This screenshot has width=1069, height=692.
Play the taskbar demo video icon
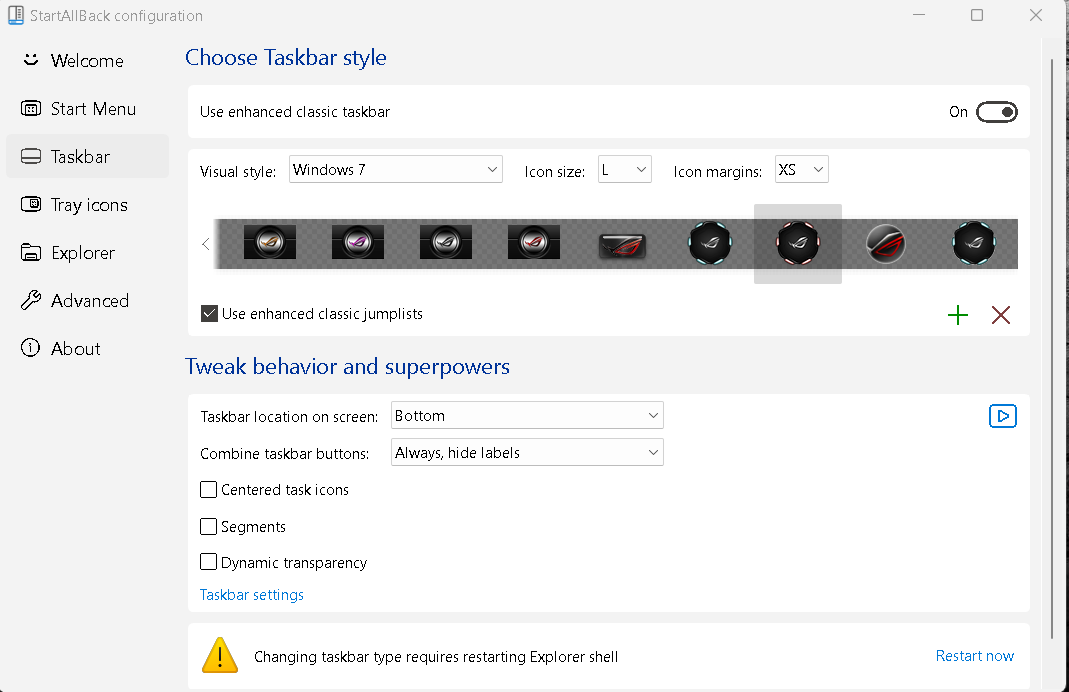pyautogui.click(x=1003, y=416)
